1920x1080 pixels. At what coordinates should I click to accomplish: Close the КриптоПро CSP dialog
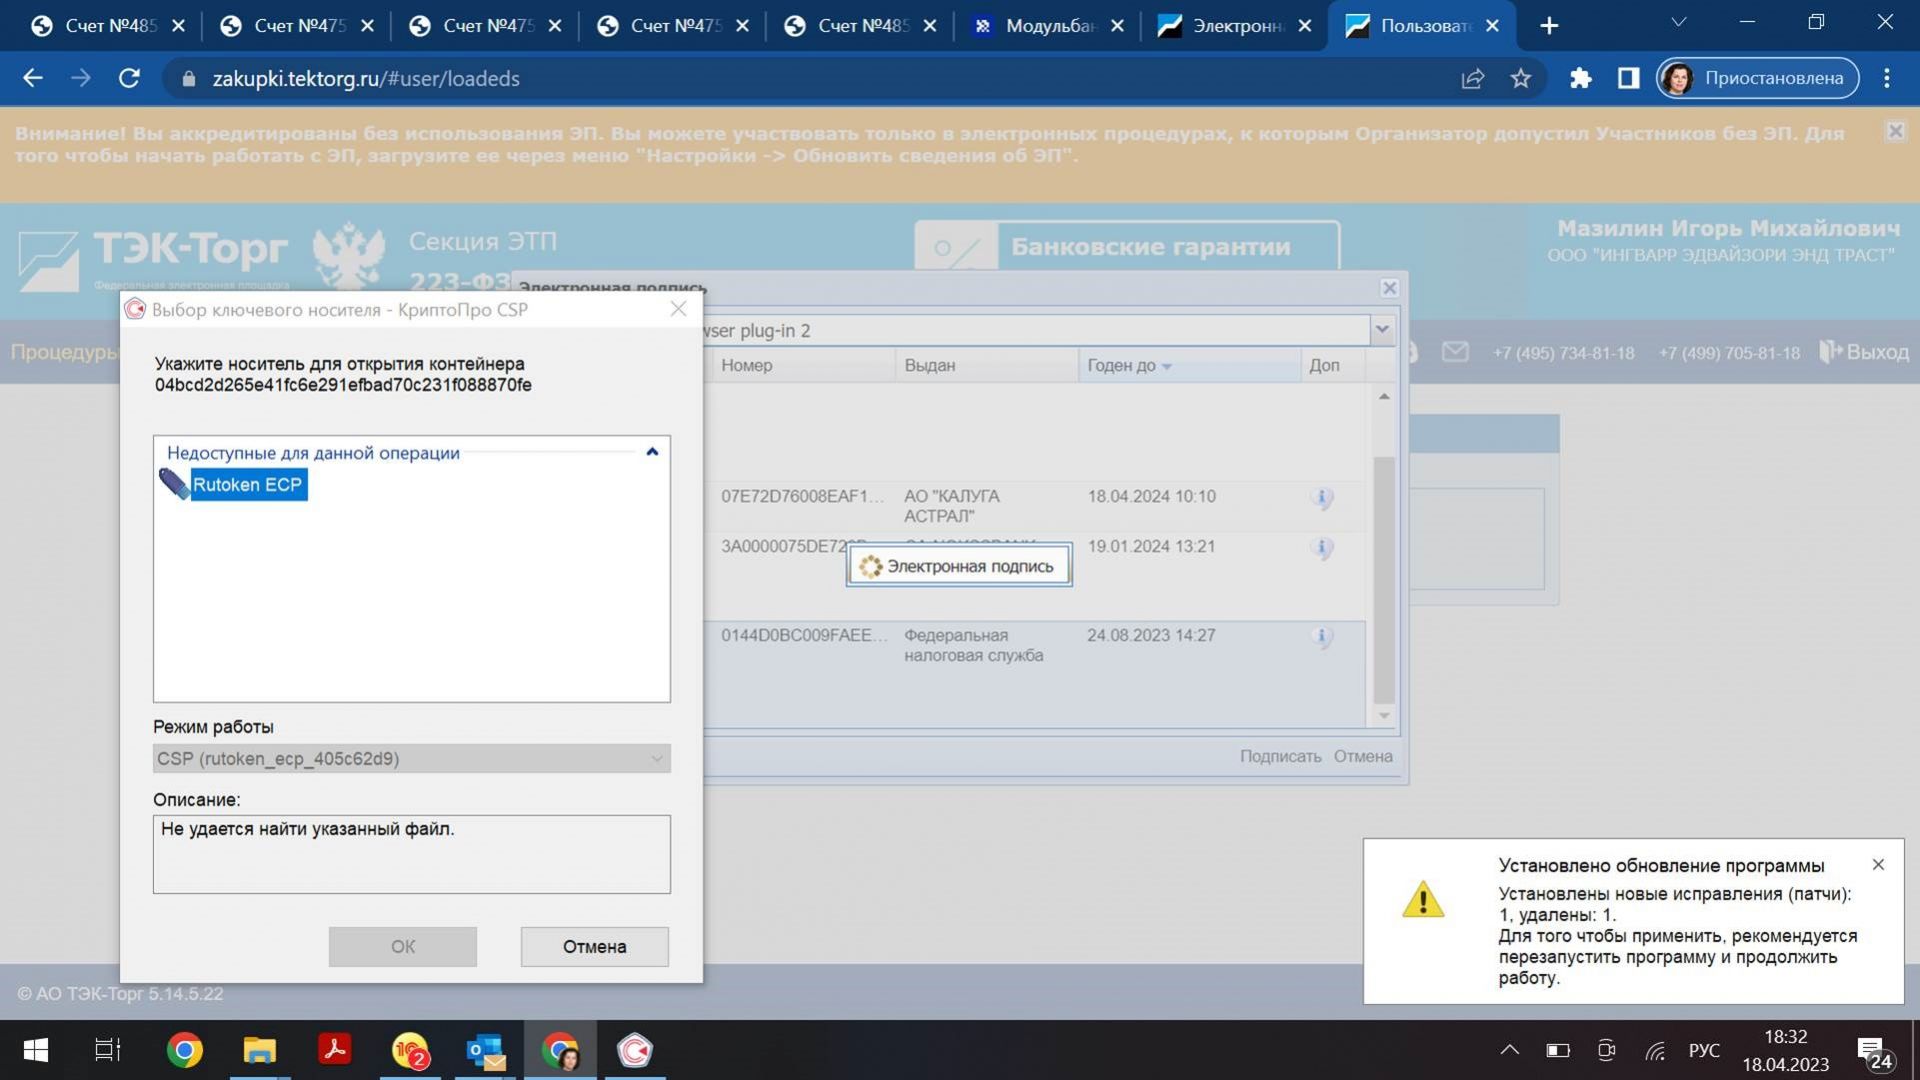pos(678,309)
